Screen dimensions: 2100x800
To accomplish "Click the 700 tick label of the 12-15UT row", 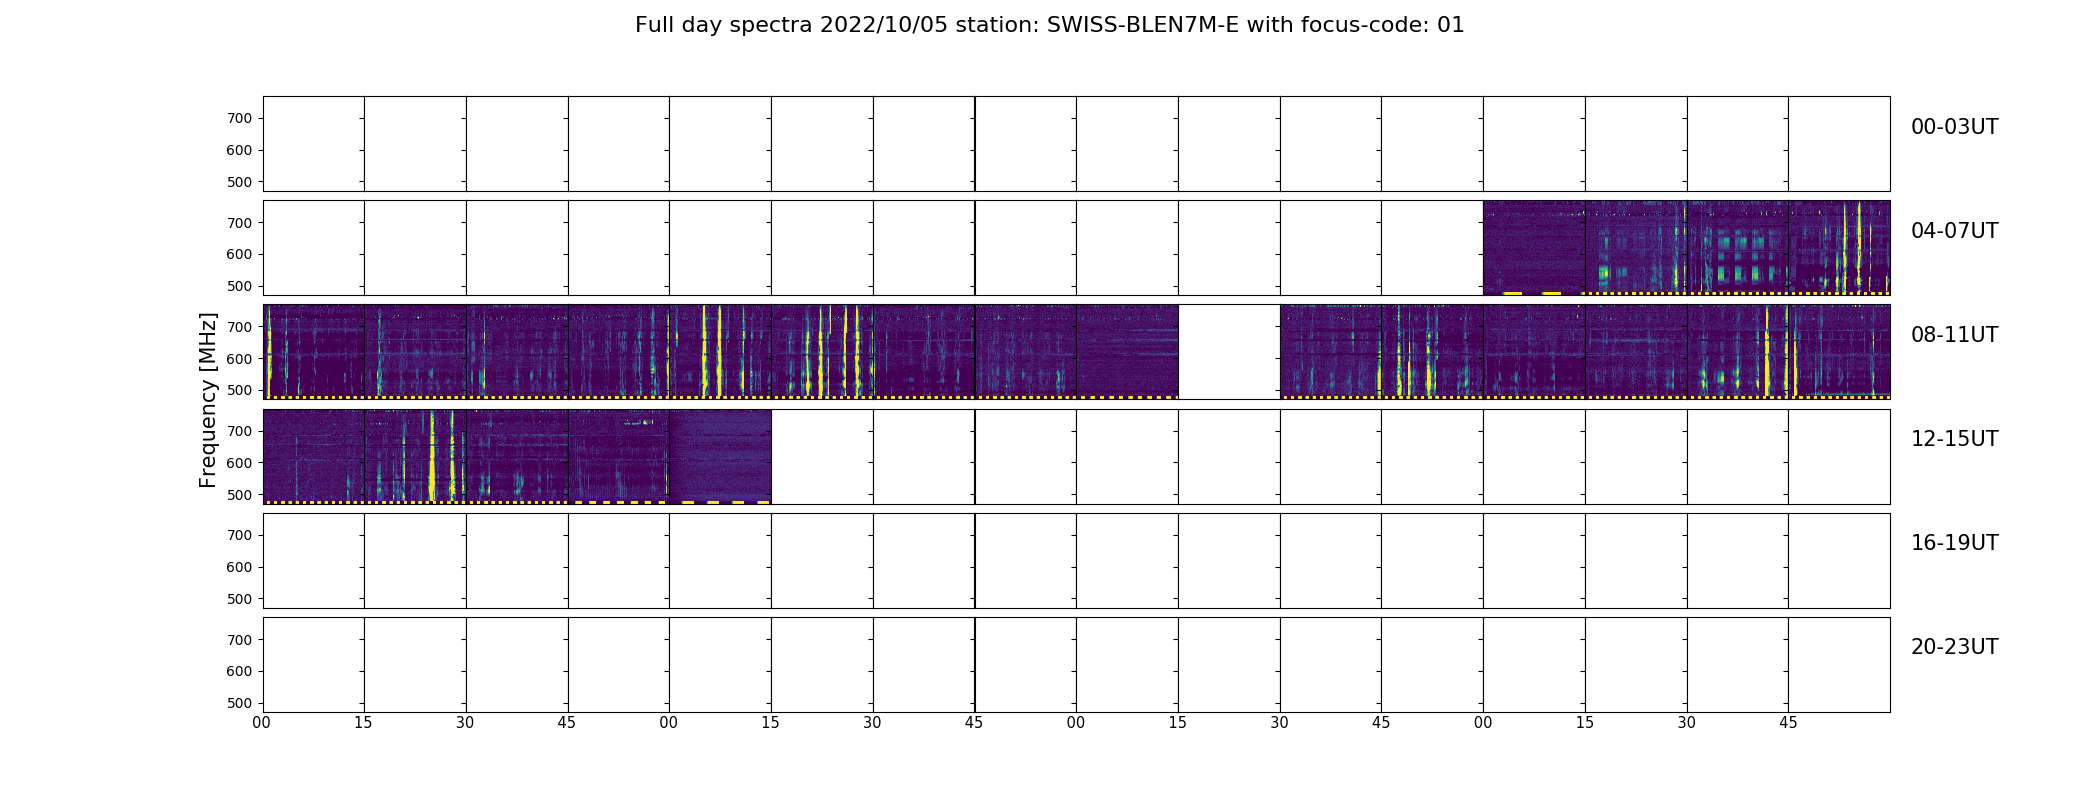I will coord(239,431).
